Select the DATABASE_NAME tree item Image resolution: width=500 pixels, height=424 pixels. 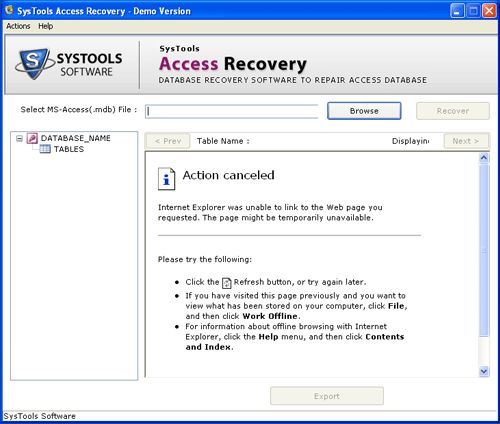[x=76, y=138]
